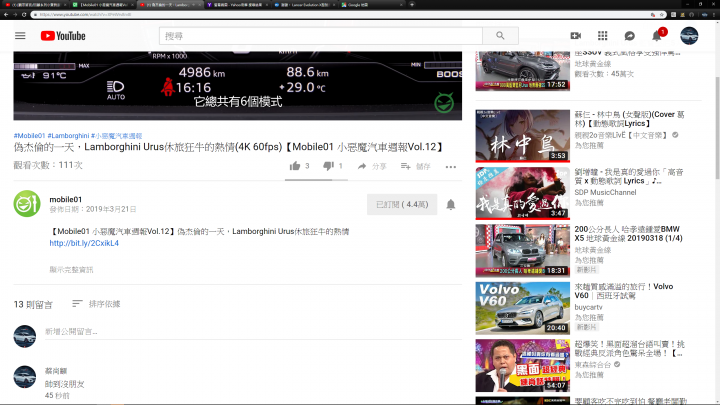Click the view count 觀看次數：111次
720x405 pixels.
tap(48, 165)
